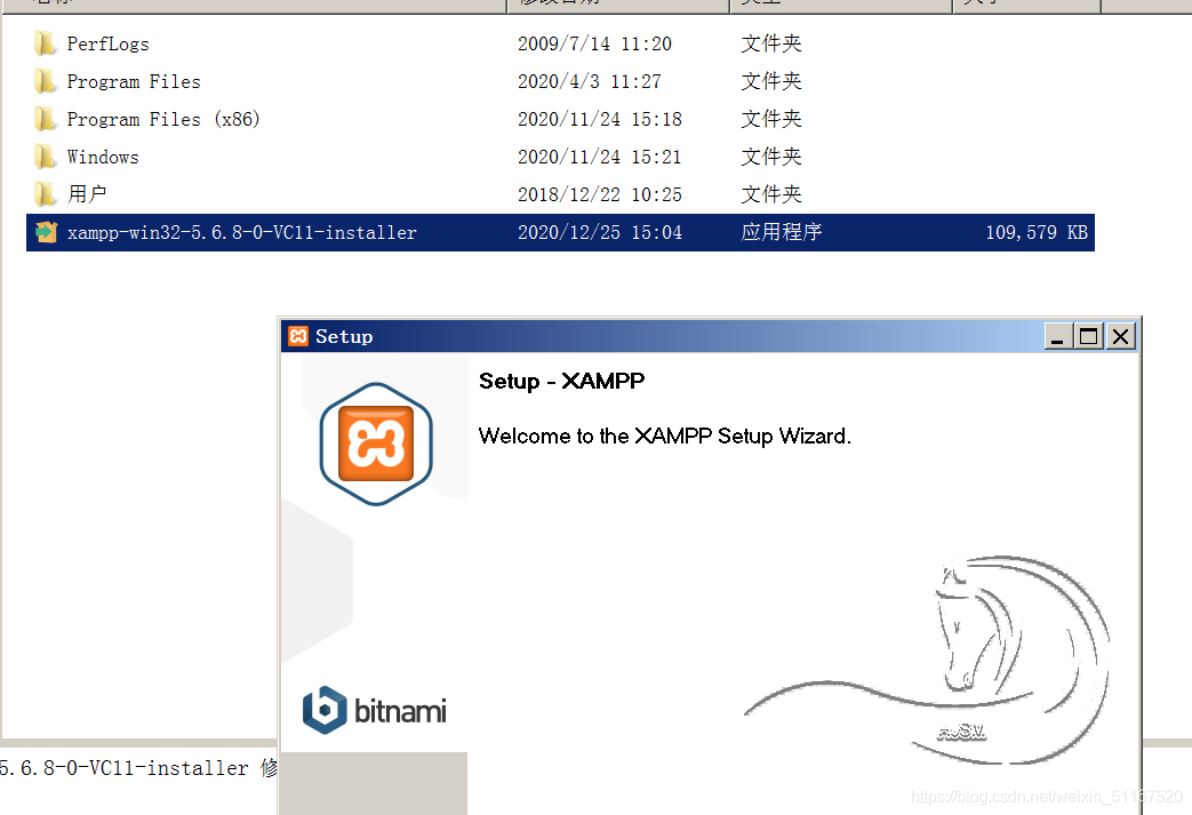Select the Program Files (x86) folder icon
The width and height of the screenshot is (1192, 815).
coord(45,119)
